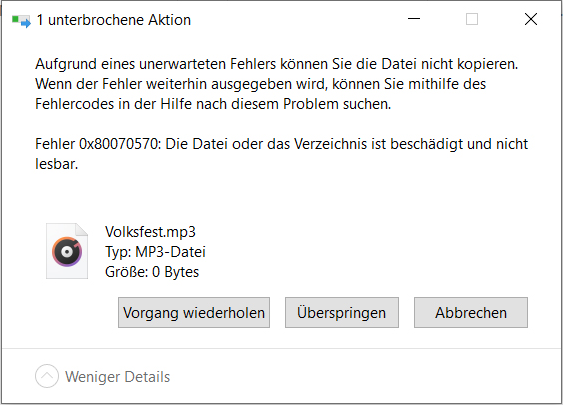Click the greyed-out maximize box
The image size is (563, 405).
point(472,19)
